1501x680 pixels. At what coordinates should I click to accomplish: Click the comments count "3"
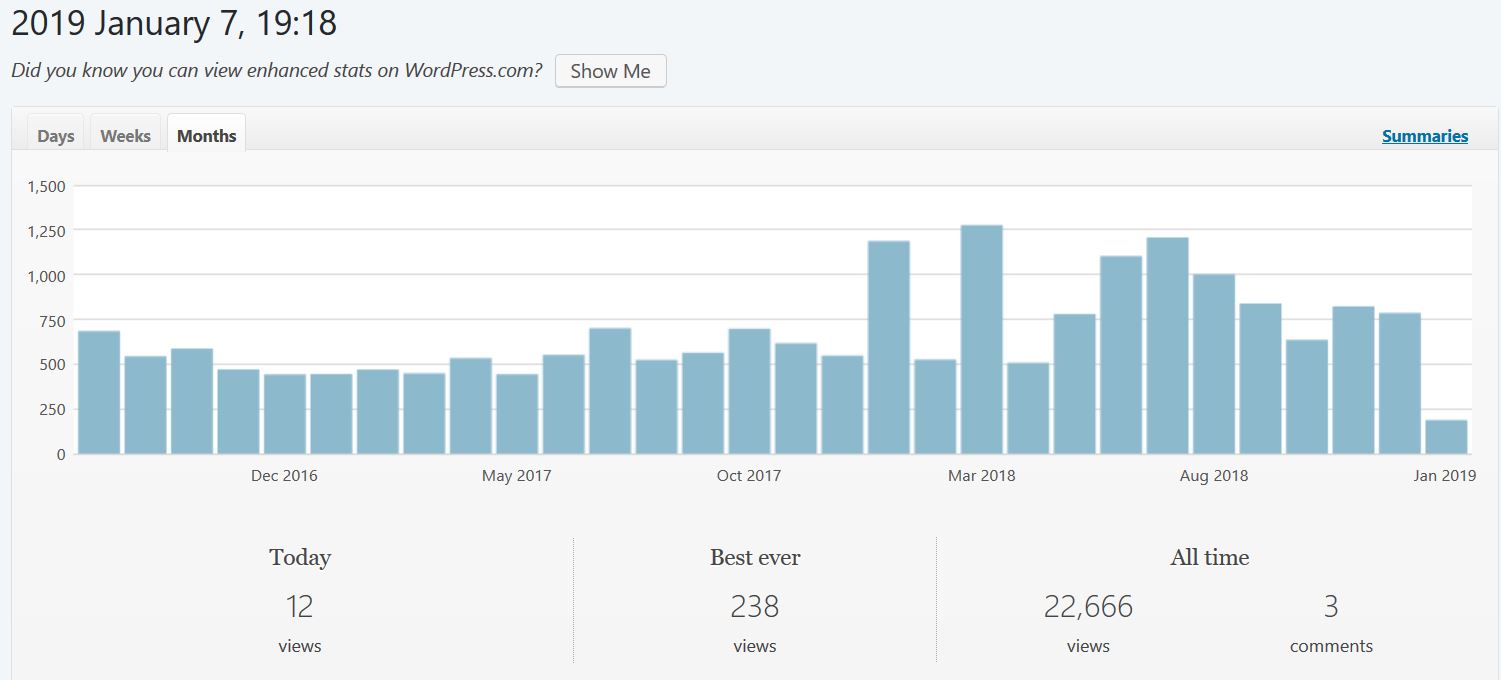point(1331,606)
